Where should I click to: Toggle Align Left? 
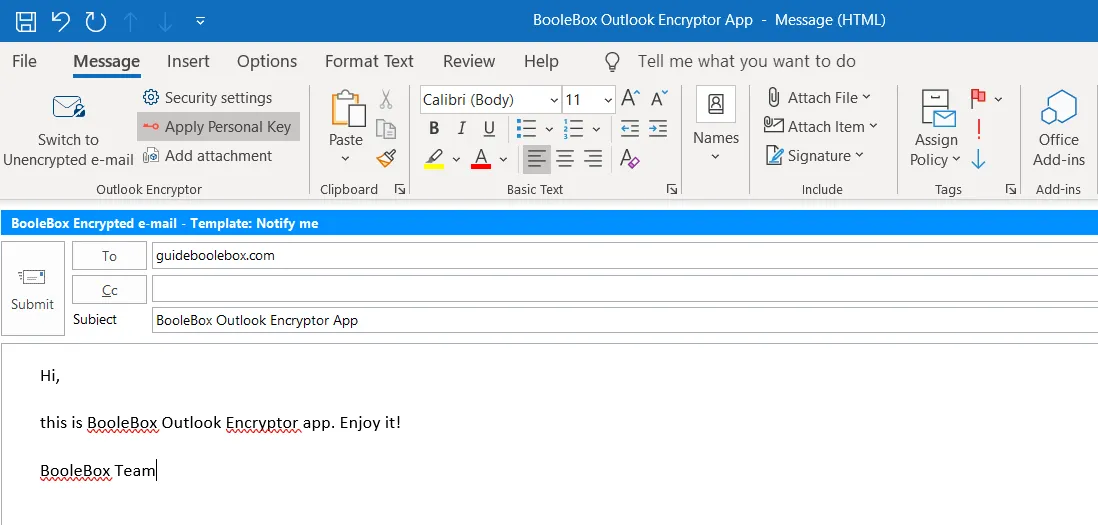point(537,160)
